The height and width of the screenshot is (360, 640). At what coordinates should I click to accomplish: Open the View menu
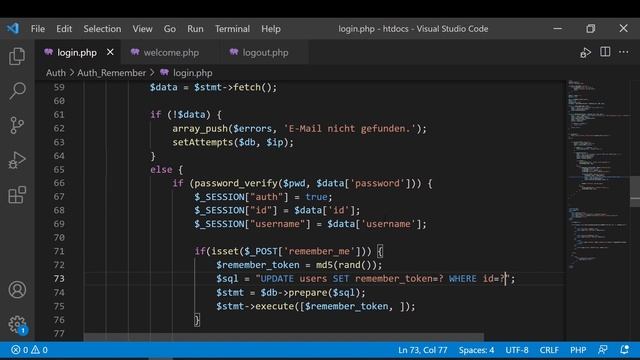tap(142, 29)
